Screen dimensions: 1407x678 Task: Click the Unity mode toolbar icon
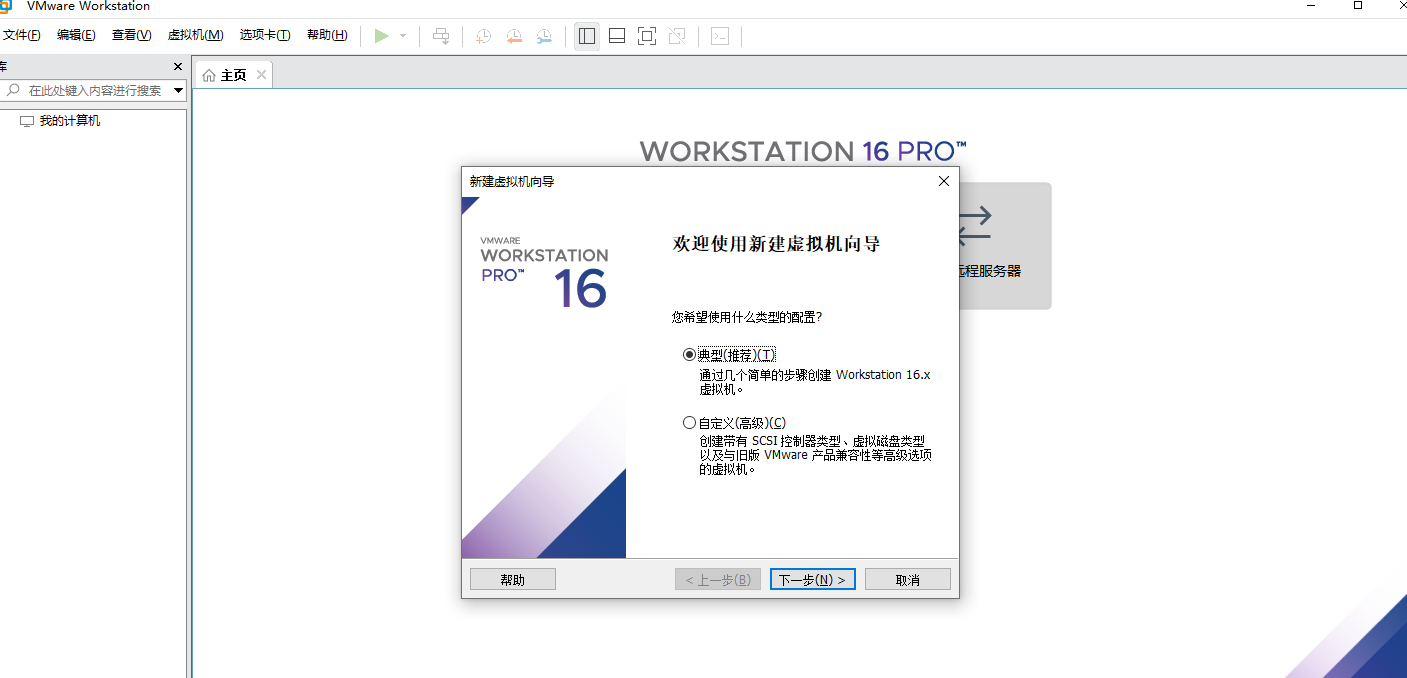(x=677, y=36)
